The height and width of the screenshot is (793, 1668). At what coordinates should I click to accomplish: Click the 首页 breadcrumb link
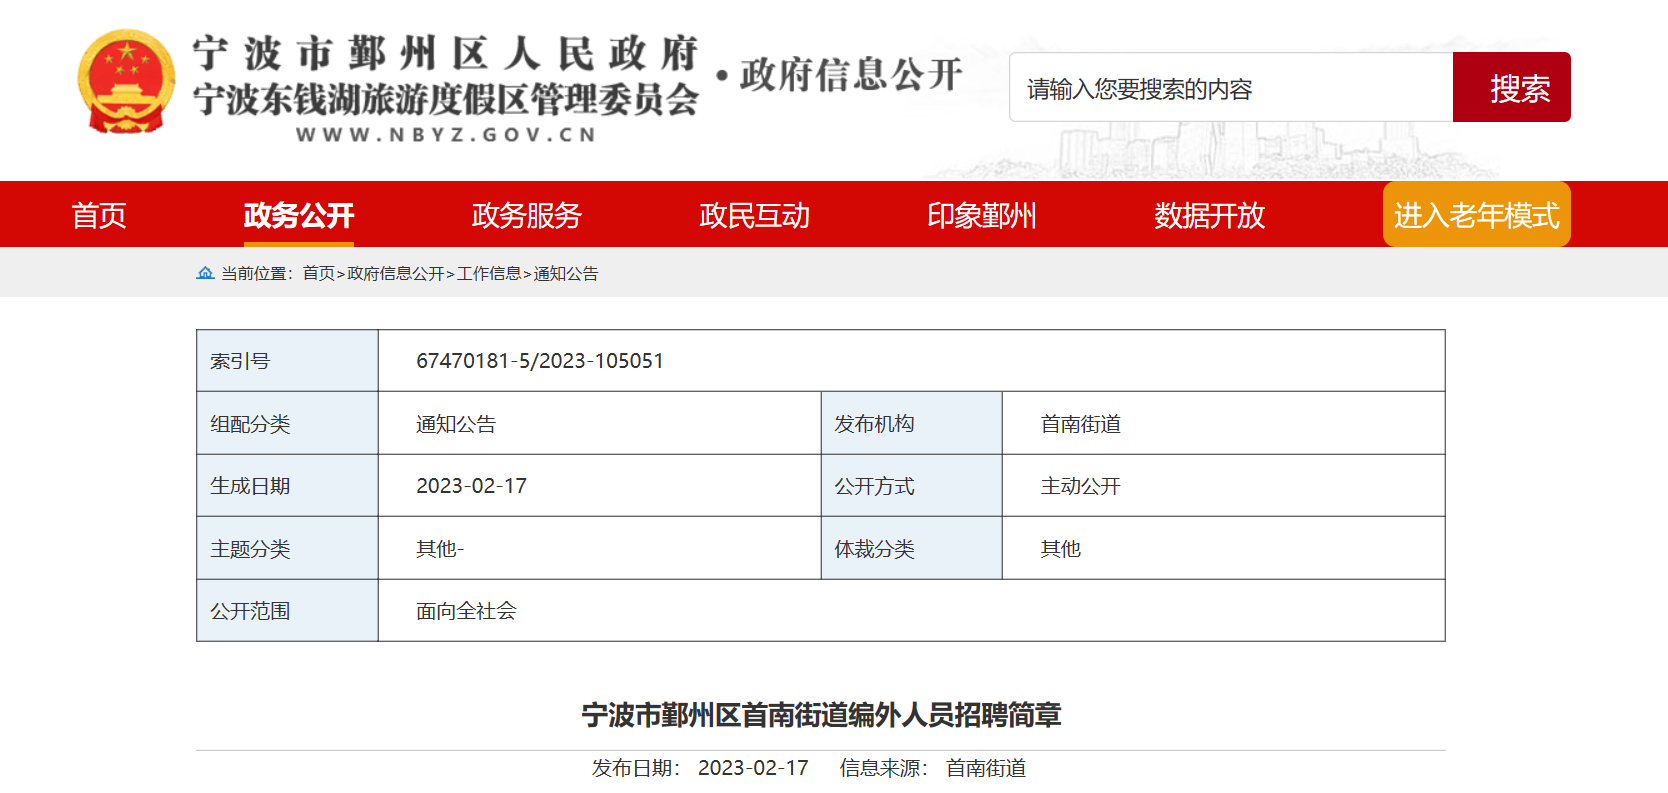pos(319,273)
